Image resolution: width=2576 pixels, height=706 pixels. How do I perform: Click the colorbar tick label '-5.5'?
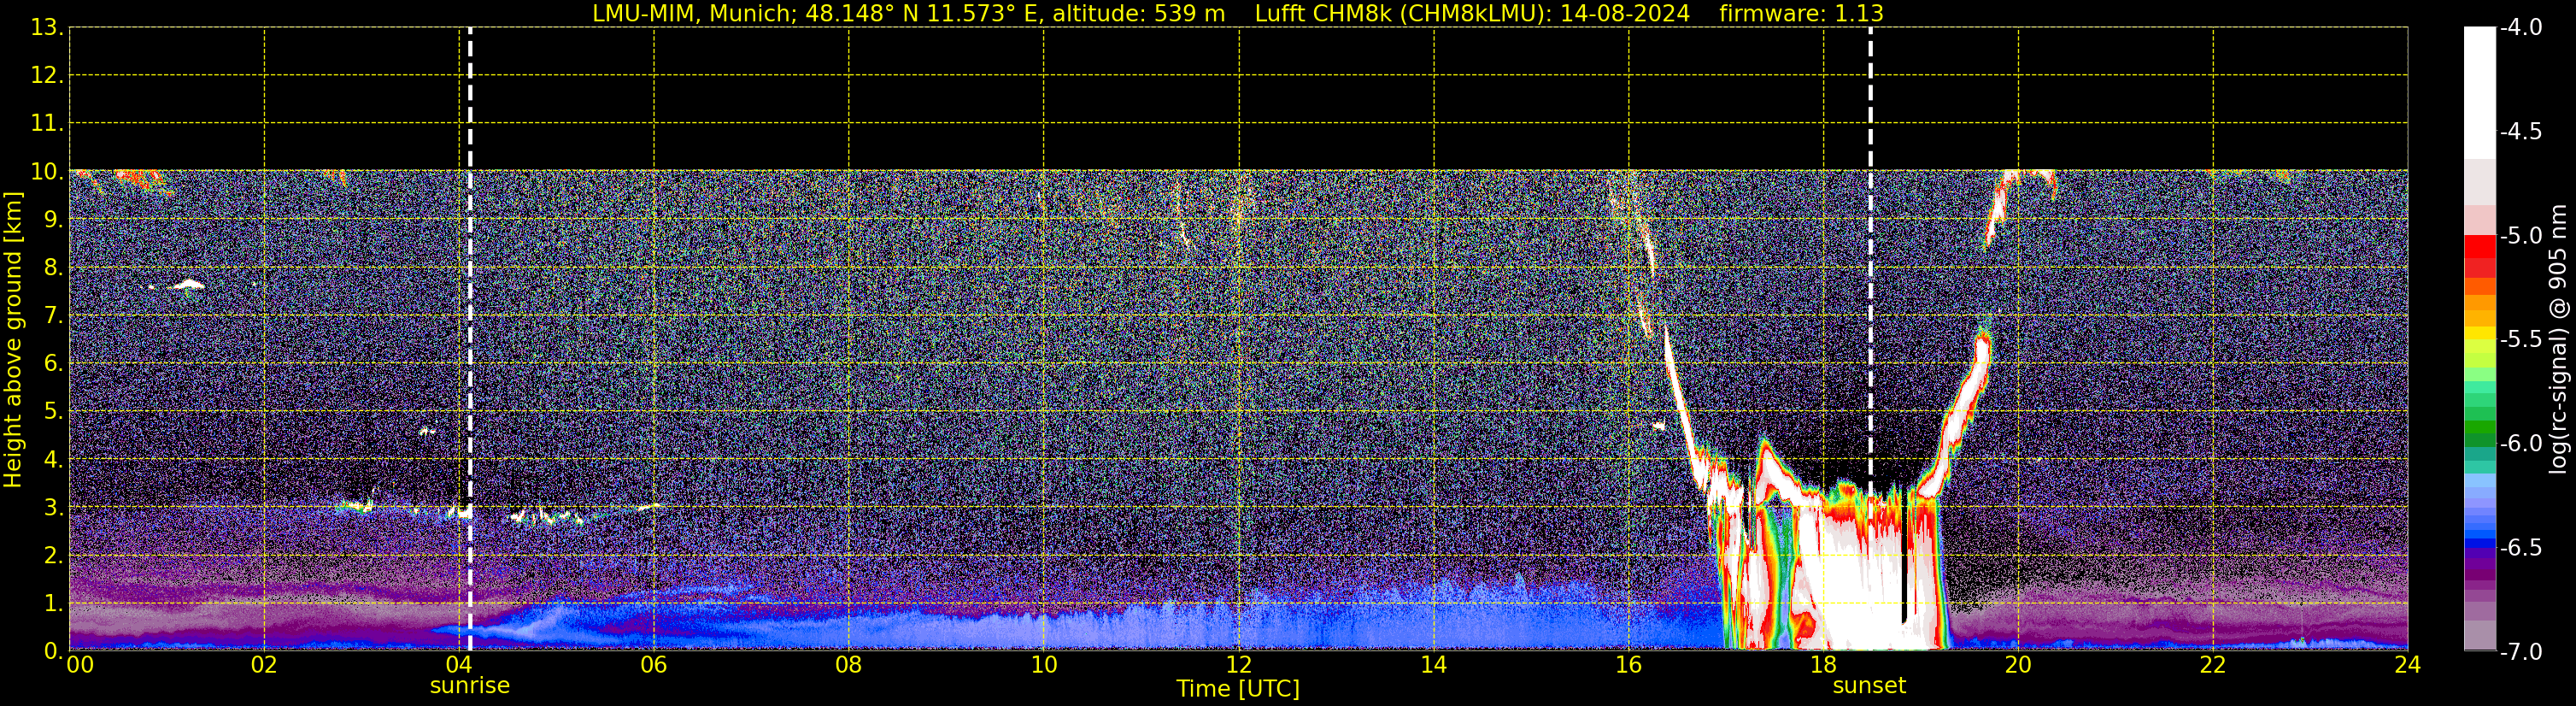pyautogui.click(x=2521, y=340)
